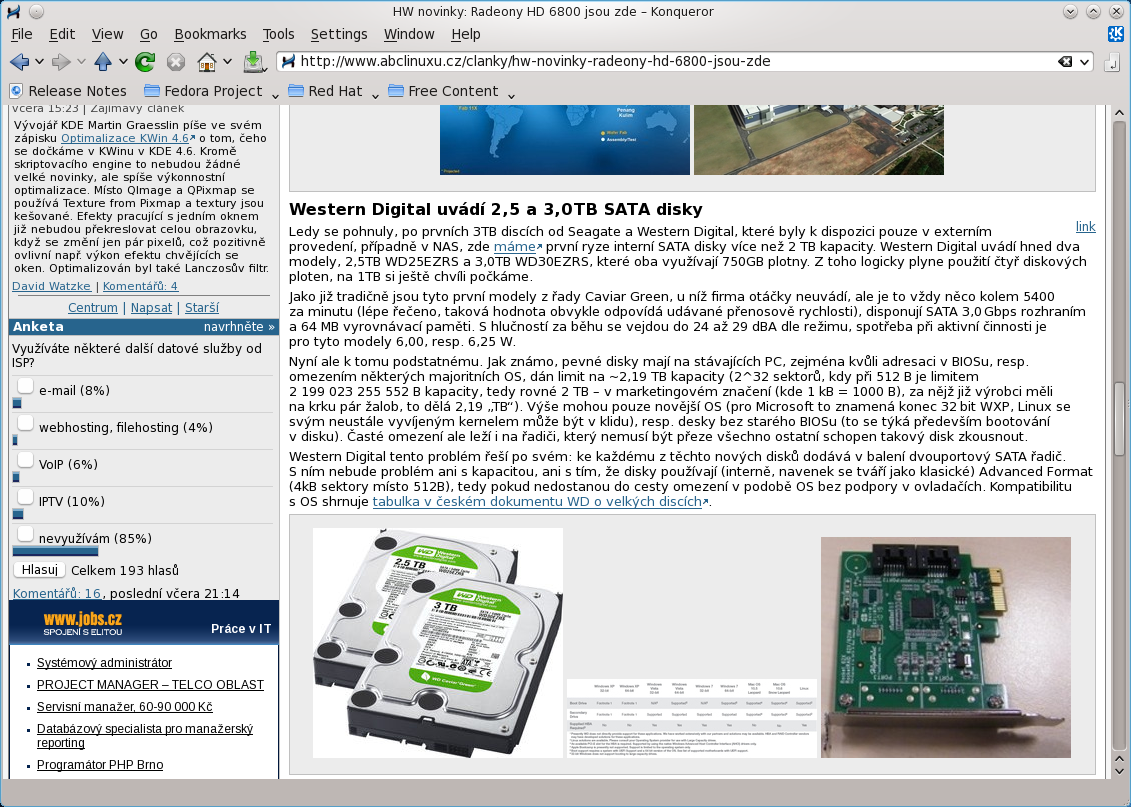Open the Forward history dropdown arrow
1131x807 pixels.
click(x=81, y=62)
